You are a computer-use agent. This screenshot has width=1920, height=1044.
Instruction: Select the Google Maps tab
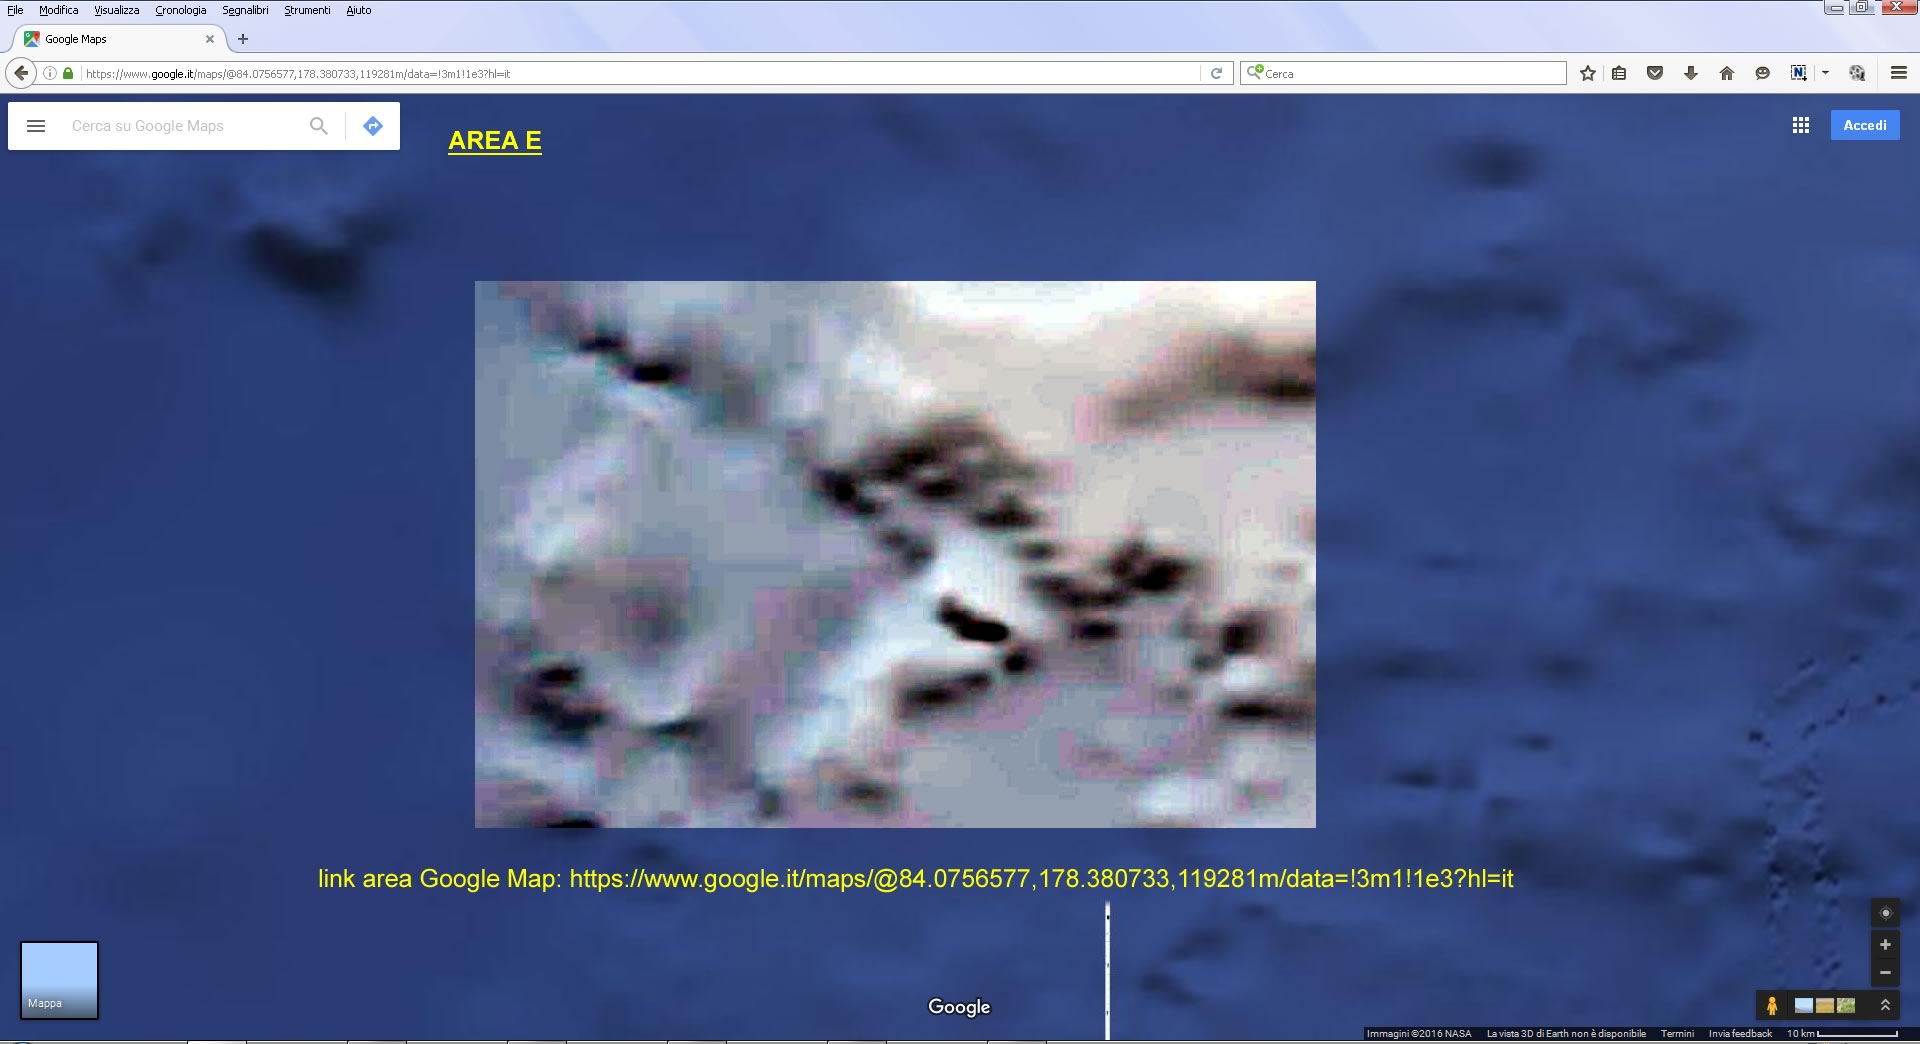click(118, 39)
